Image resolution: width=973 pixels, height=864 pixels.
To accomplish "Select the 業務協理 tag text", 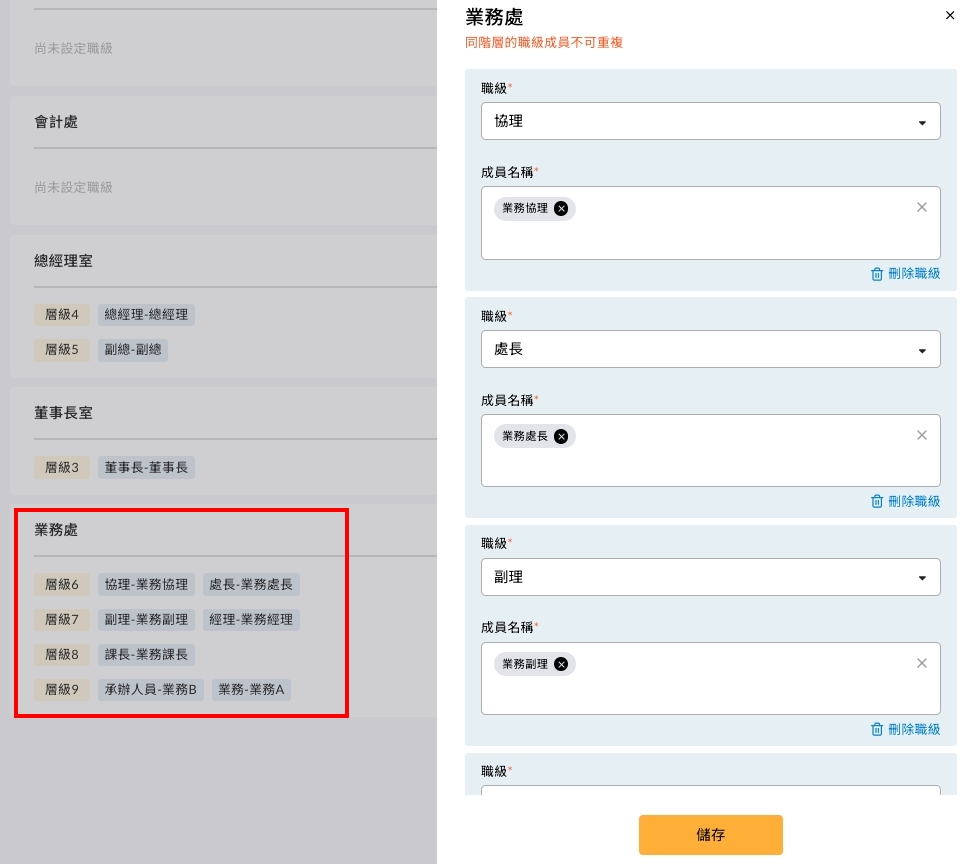I will tap(525, 209).
